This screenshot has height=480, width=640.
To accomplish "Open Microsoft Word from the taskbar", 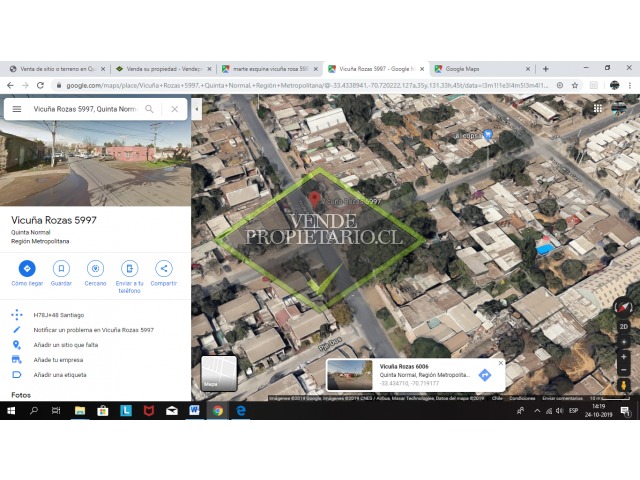I will 194,410.
